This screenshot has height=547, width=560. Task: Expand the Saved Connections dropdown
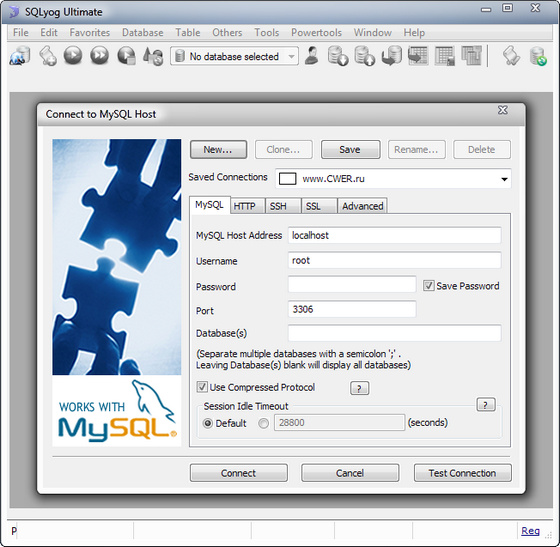click(x=504, y=179)
